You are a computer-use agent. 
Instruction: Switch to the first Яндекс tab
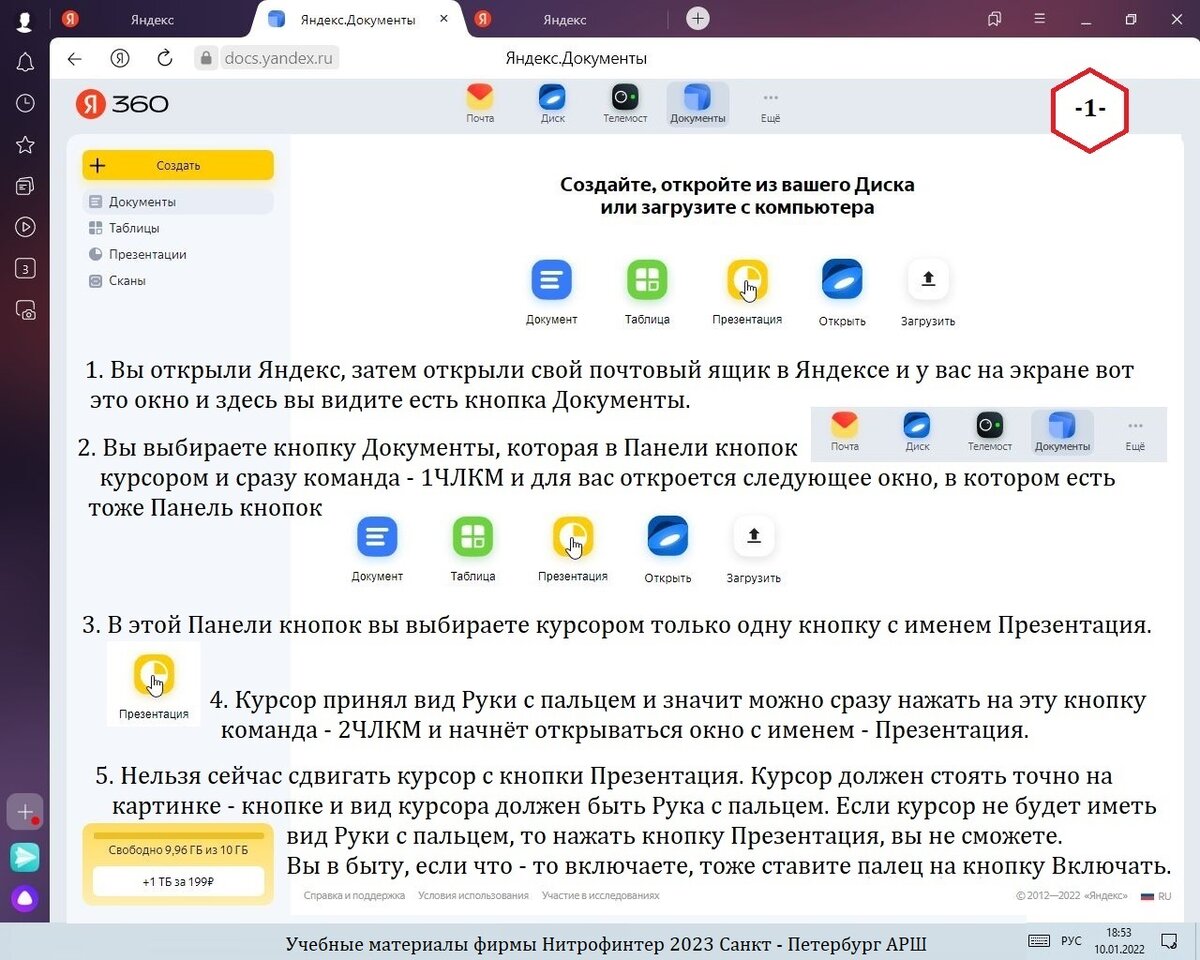click(152, 20)
